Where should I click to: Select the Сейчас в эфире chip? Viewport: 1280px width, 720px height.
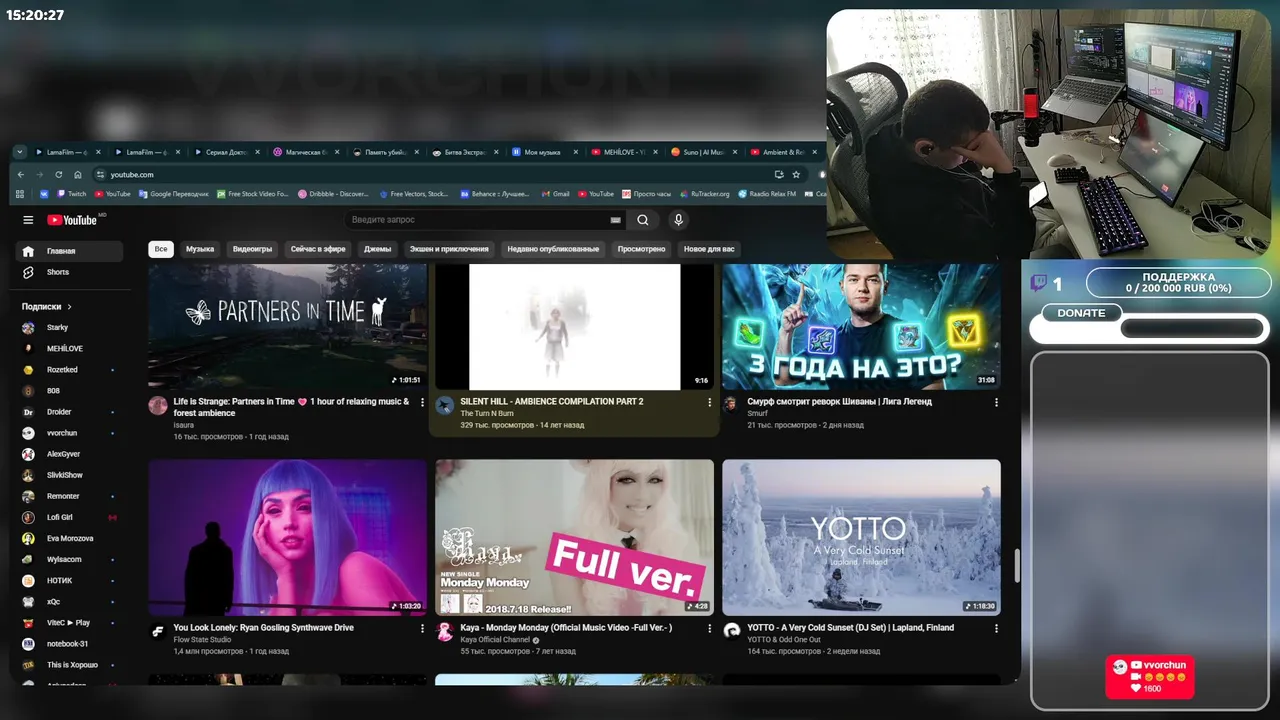click(318, 249)
